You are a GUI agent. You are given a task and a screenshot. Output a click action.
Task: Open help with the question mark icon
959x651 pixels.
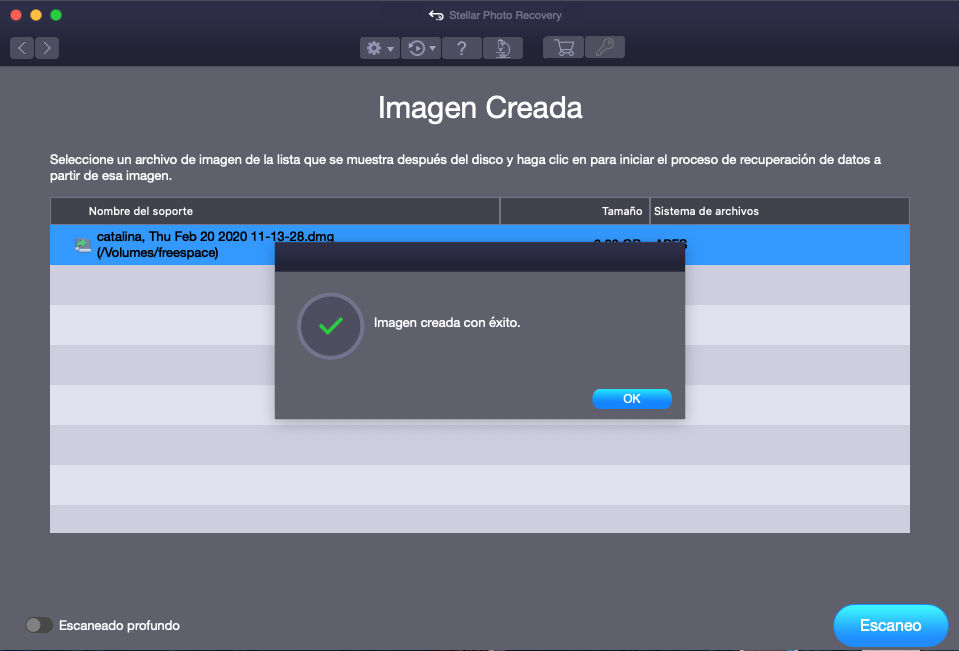click(x=462, y=48)
